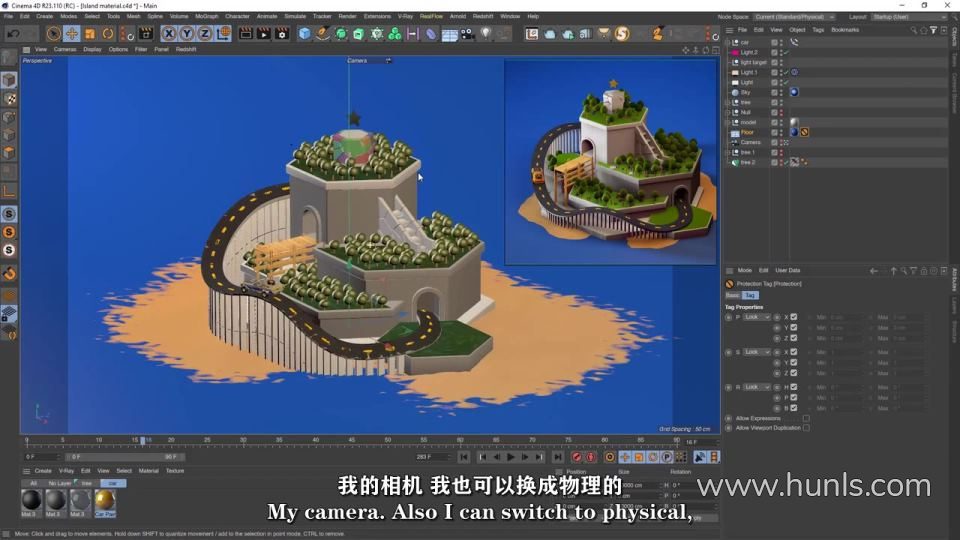Toggle Sky object layer checkbox
960x540 pixels.
coord(774,92)
